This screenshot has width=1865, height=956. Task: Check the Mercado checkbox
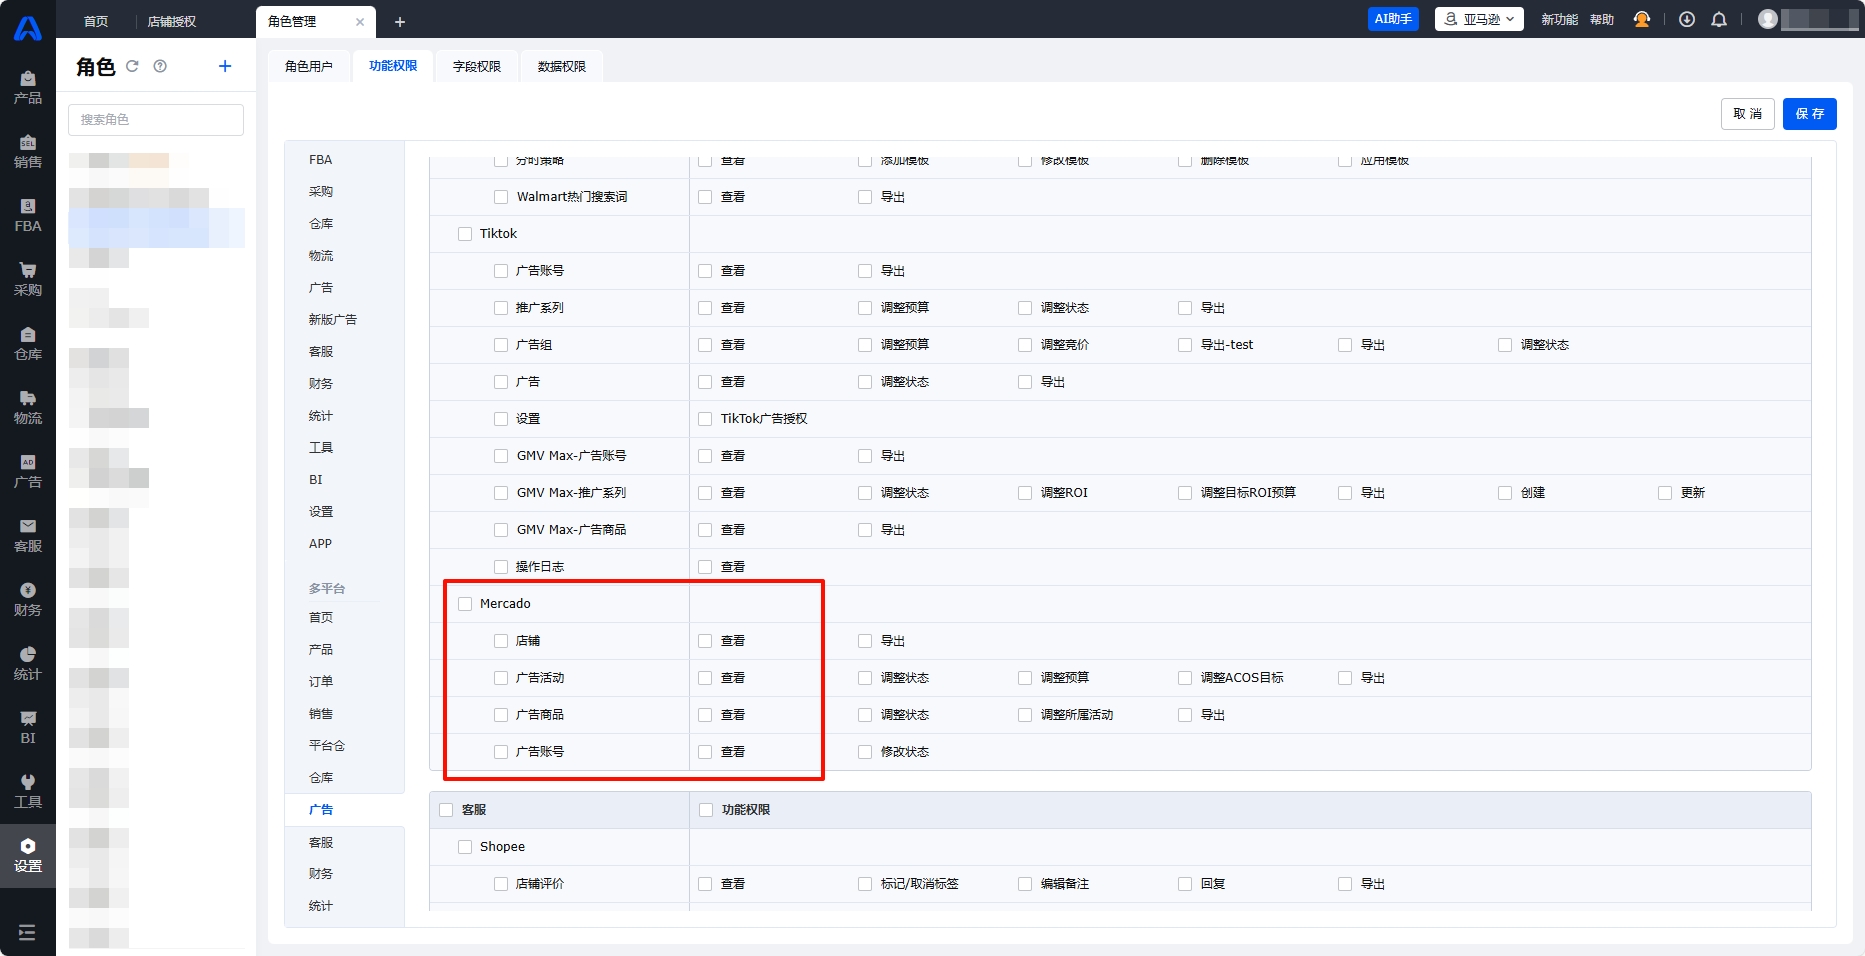tap(465, 604)
